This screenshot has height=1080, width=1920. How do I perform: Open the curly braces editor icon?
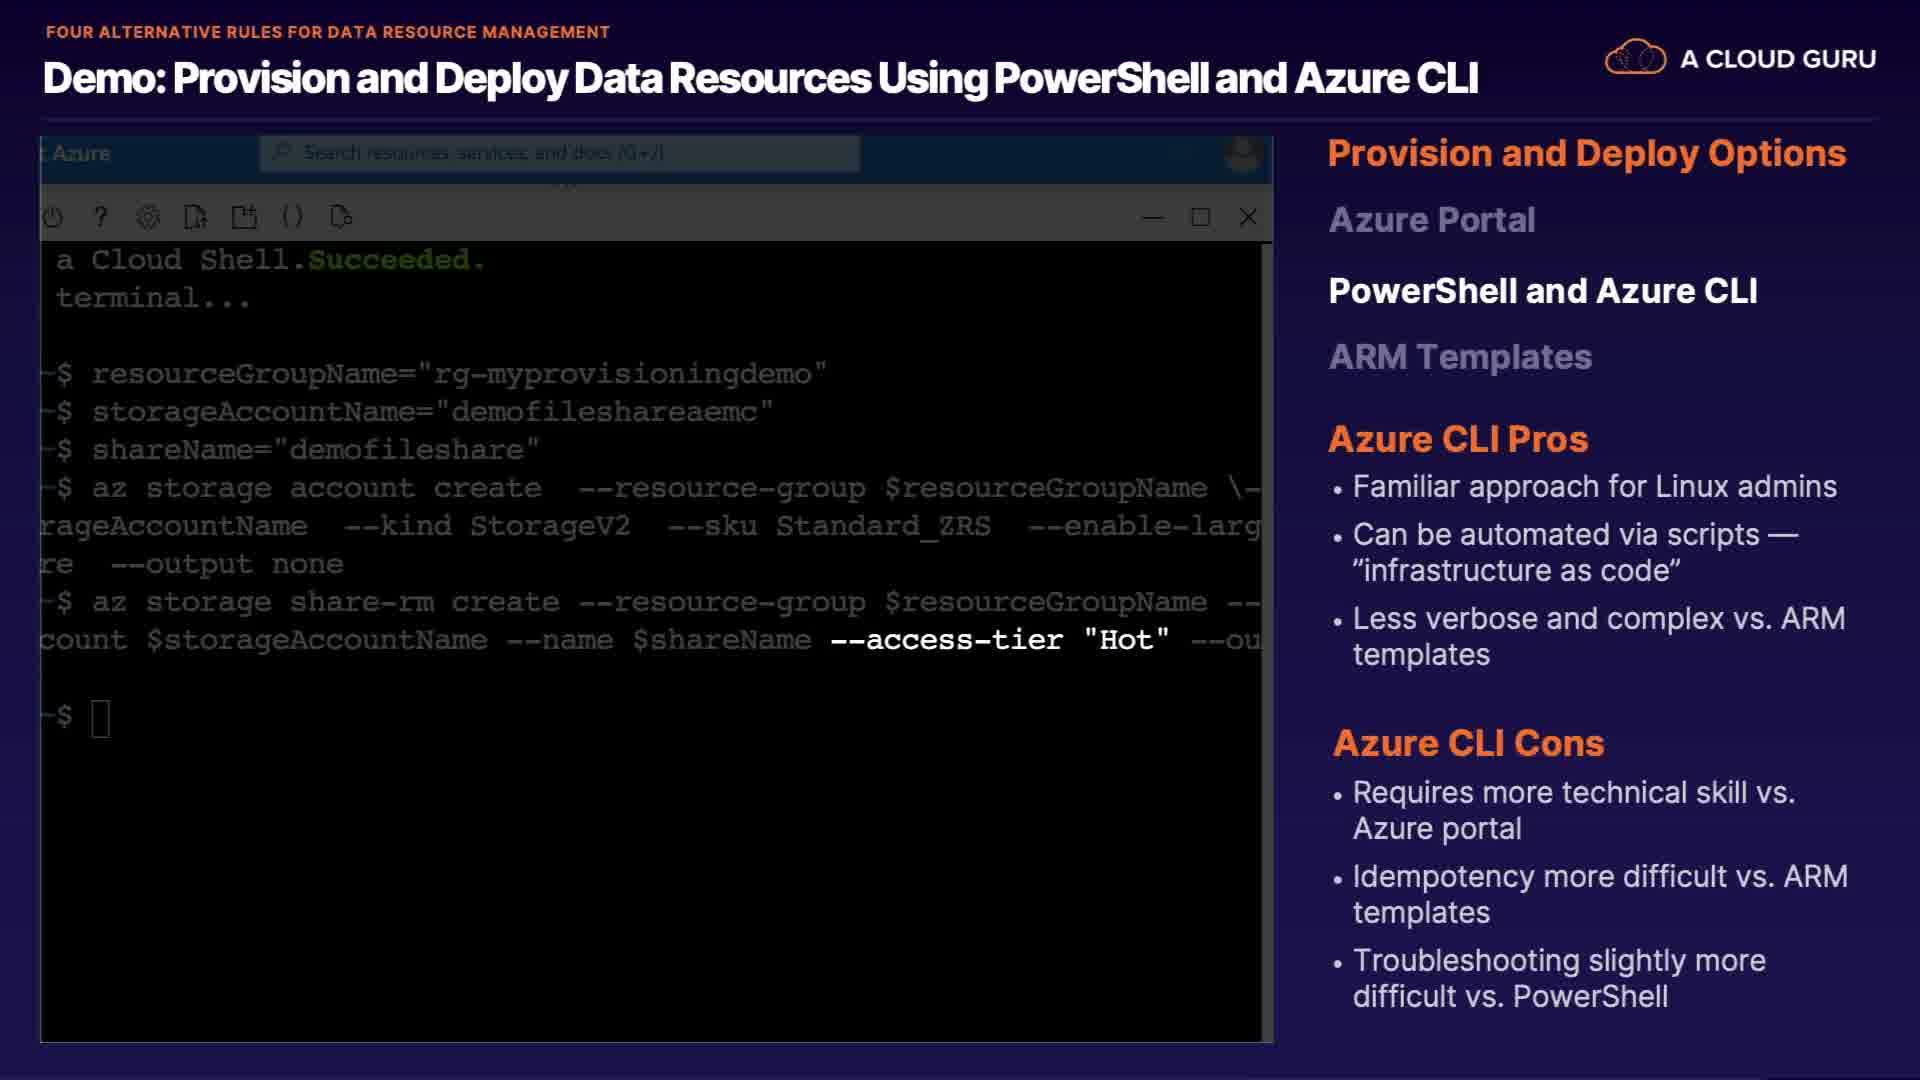tap(292, 217)
